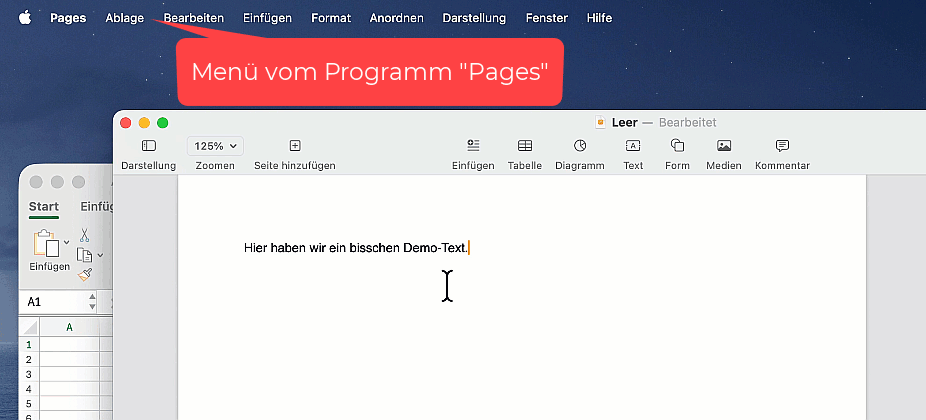Add a text box with Text icon
The height and width of the screenshot is (420, 926).
(633, 145)
